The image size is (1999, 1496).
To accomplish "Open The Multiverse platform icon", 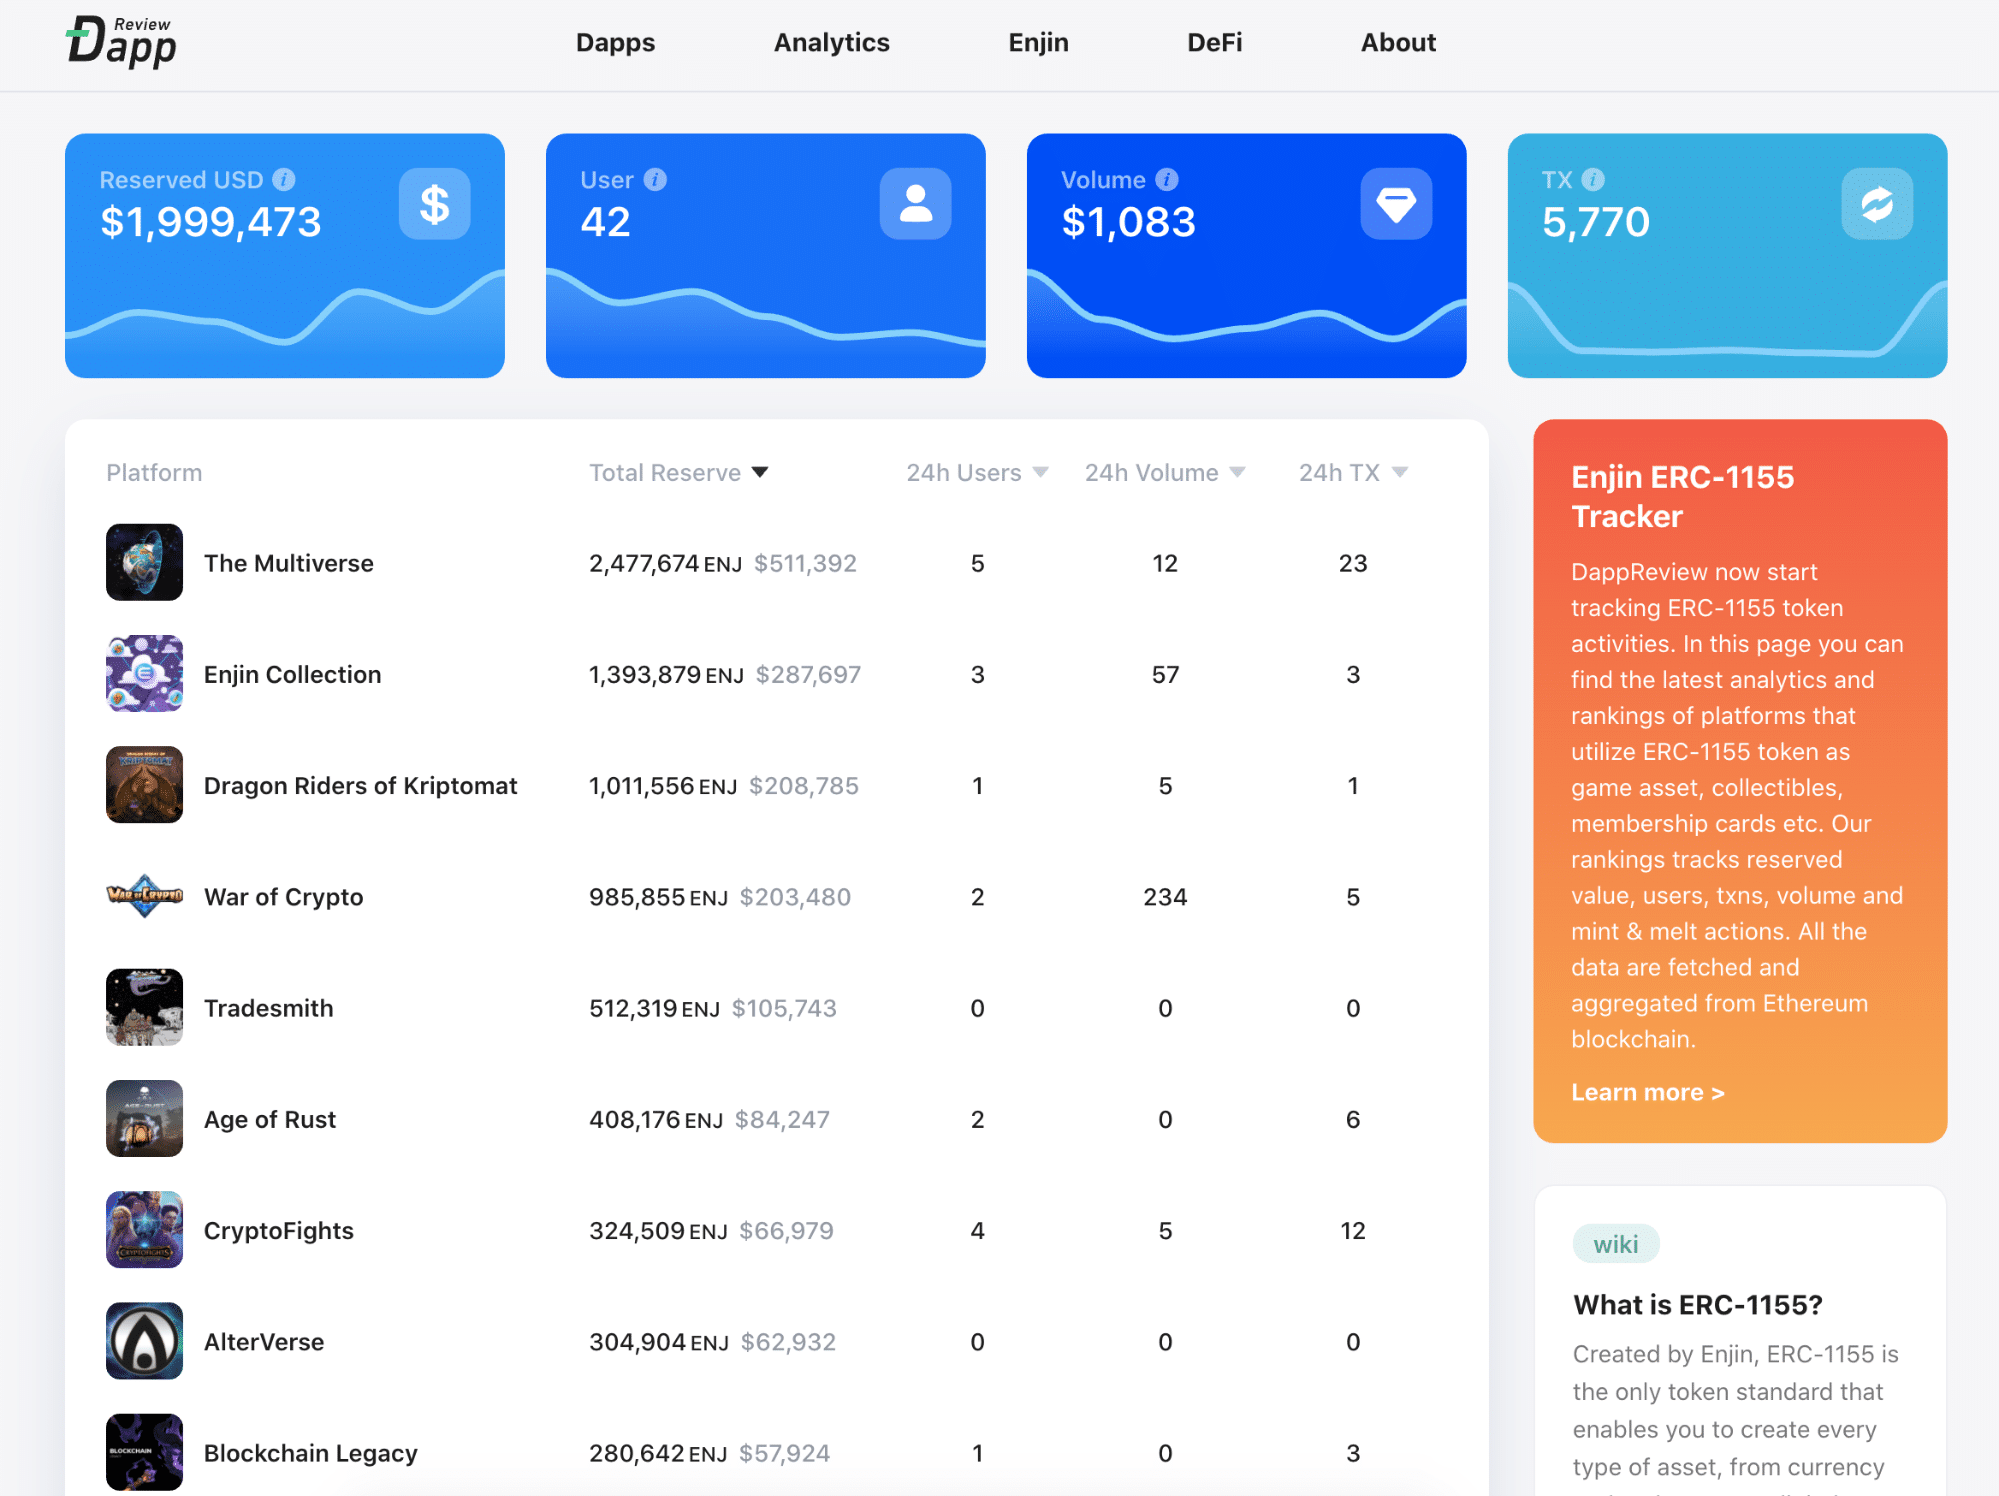I will (145, 562).
